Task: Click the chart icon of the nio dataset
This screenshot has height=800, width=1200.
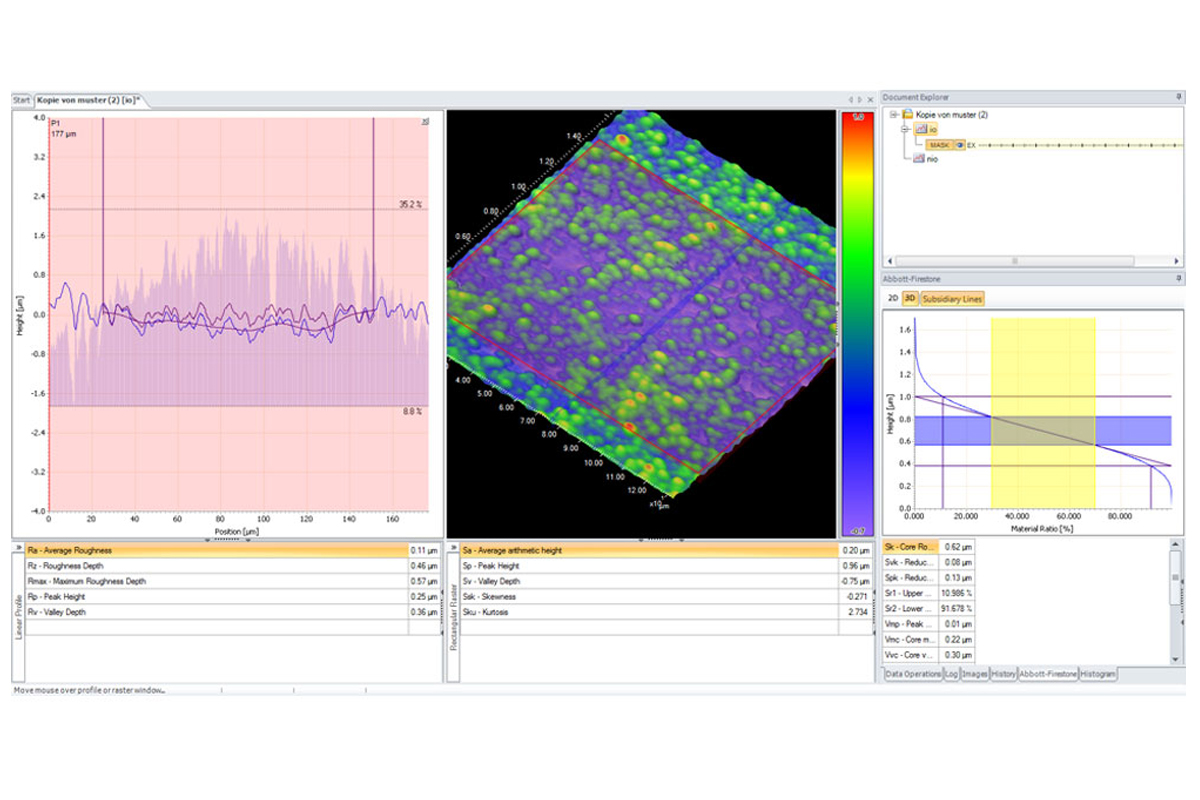Action: tap(920, 159)
